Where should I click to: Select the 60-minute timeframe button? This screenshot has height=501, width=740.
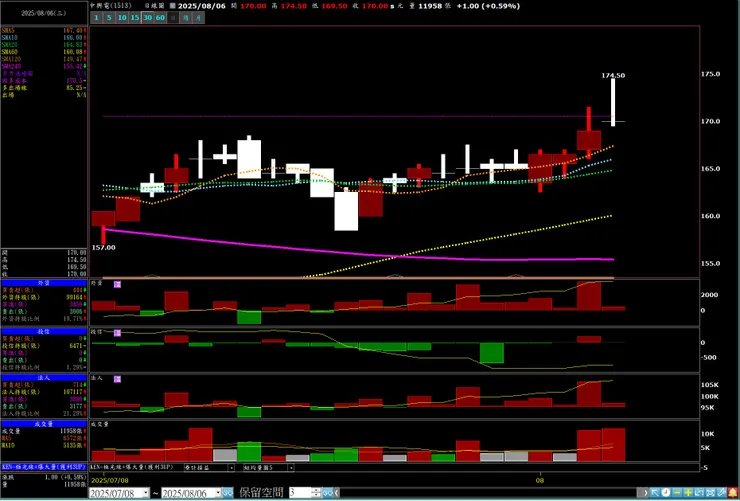pyautogui.click(x=160, y=17)
